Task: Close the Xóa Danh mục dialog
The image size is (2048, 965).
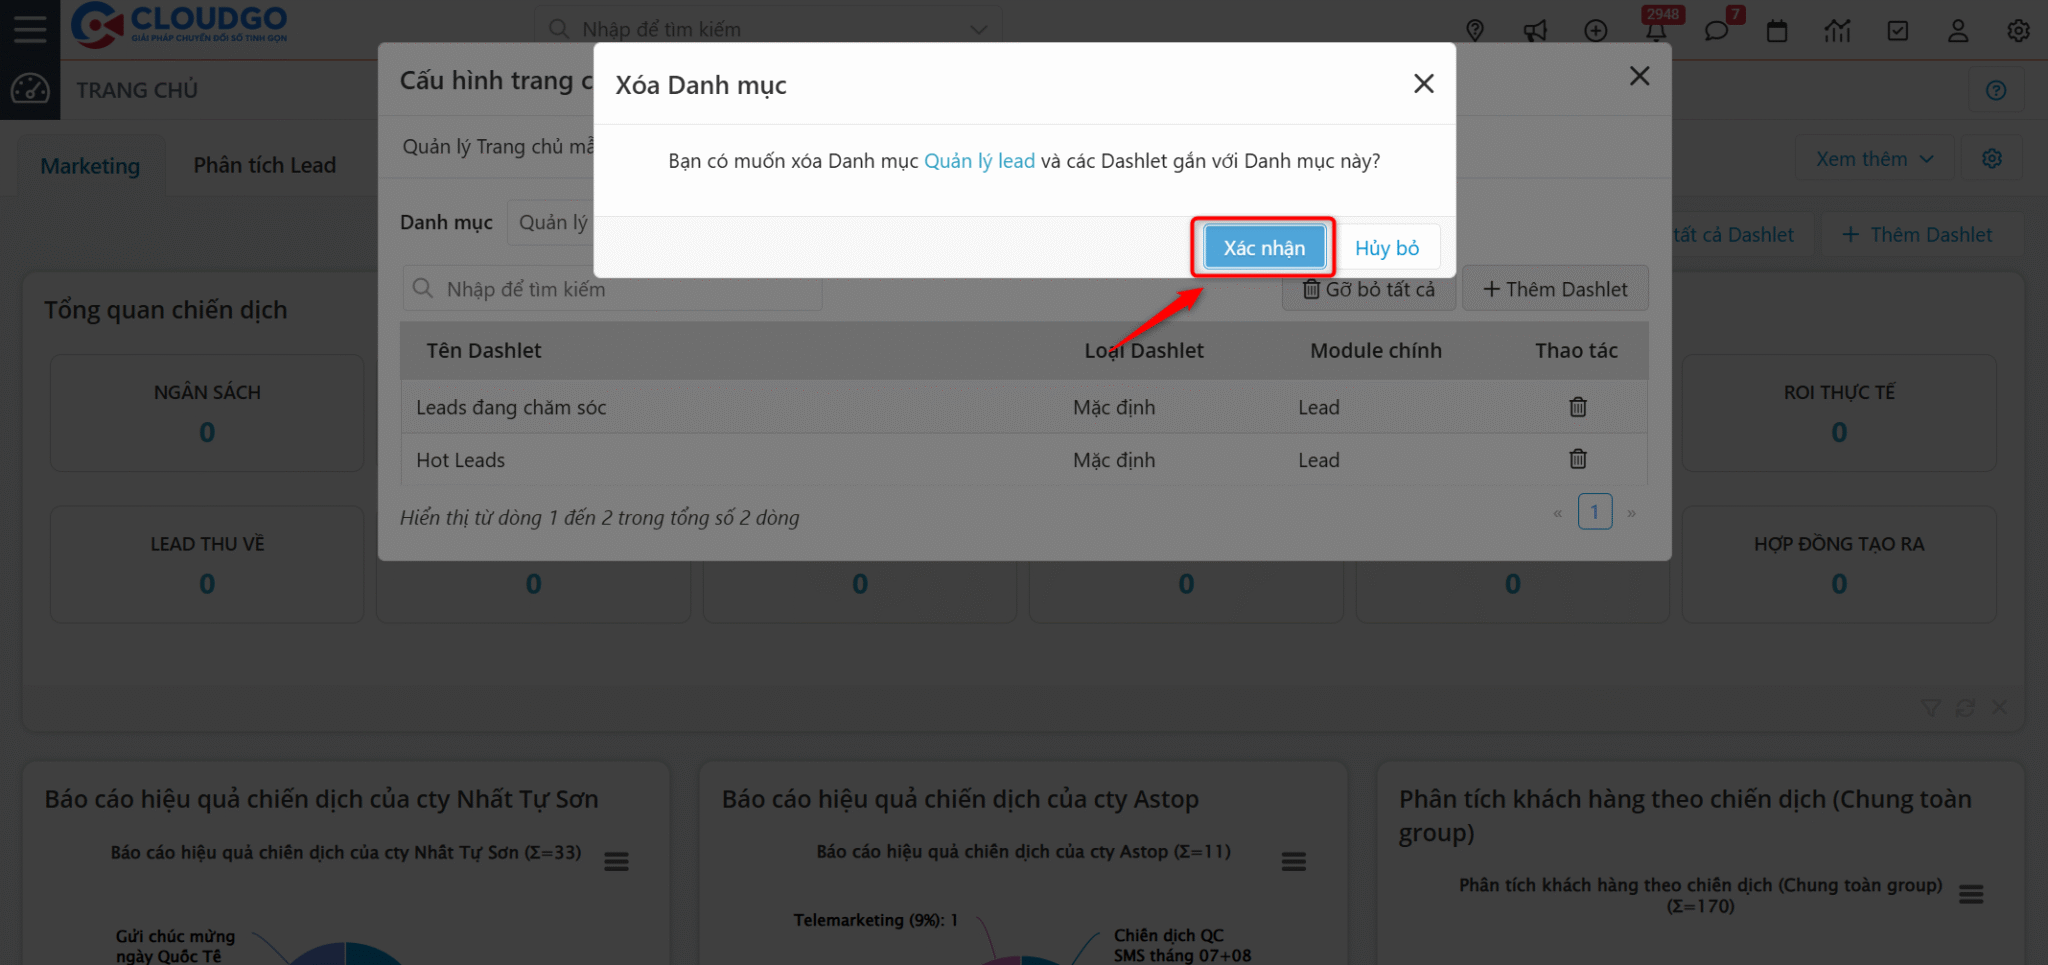Action: point(1424,84)
